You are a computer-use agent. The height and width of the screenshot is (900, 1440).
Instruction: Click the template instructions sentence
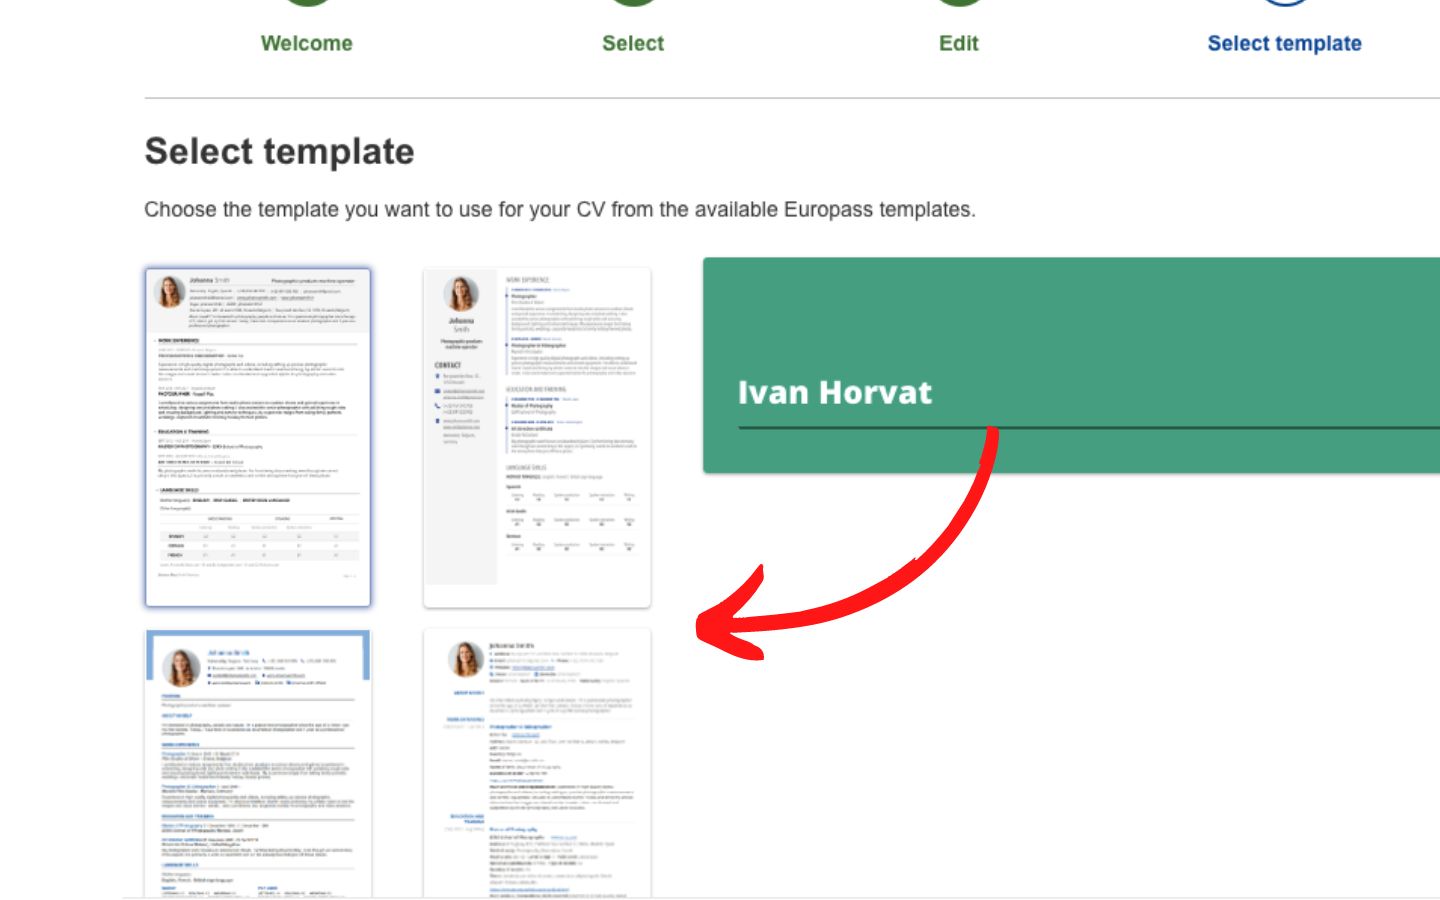(x=559, y=209)
